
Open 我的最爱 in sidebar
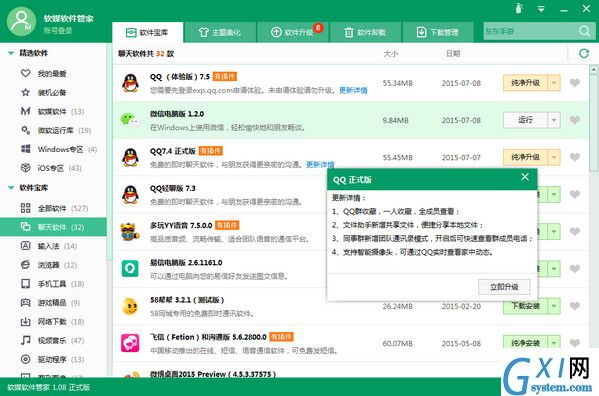point(53,73)
